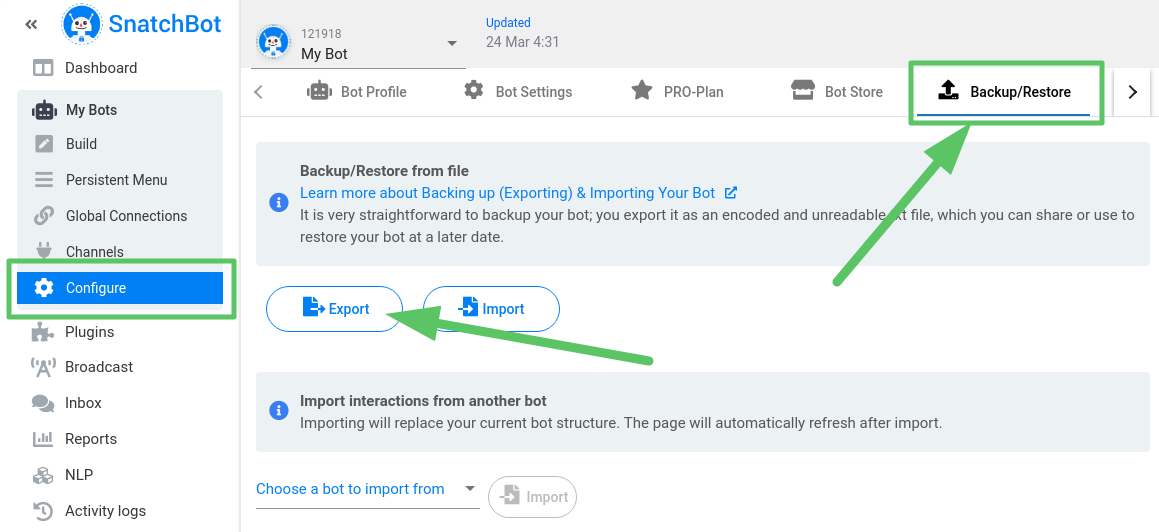Viewport: 1159px width, 532px height.
Task: Click the Export button
Action: point(334,309)
